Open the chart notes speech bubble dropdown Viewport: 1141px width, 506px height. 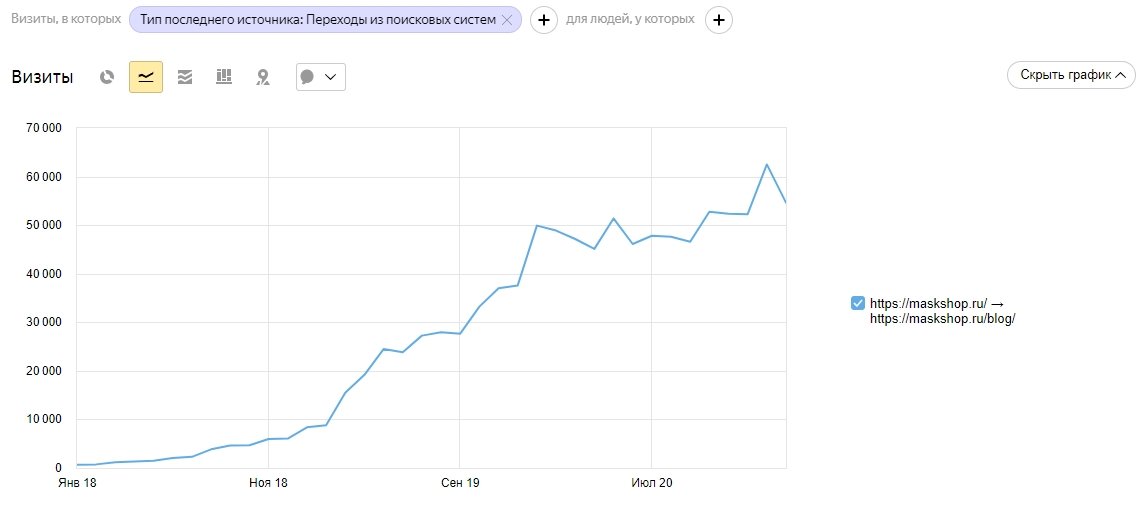click(x=320, y=77)
